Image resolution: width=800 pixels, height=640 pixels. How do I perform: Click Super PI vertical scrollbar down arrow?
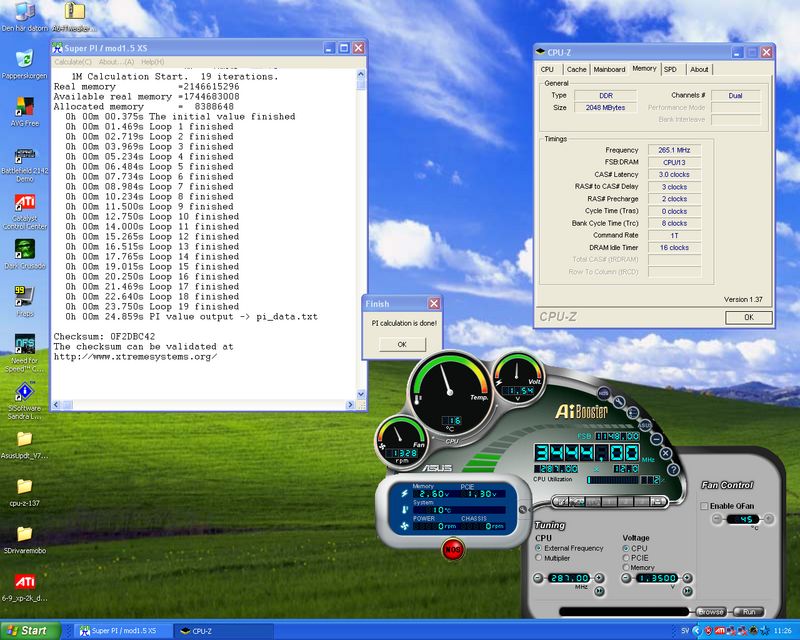point(361,395)
